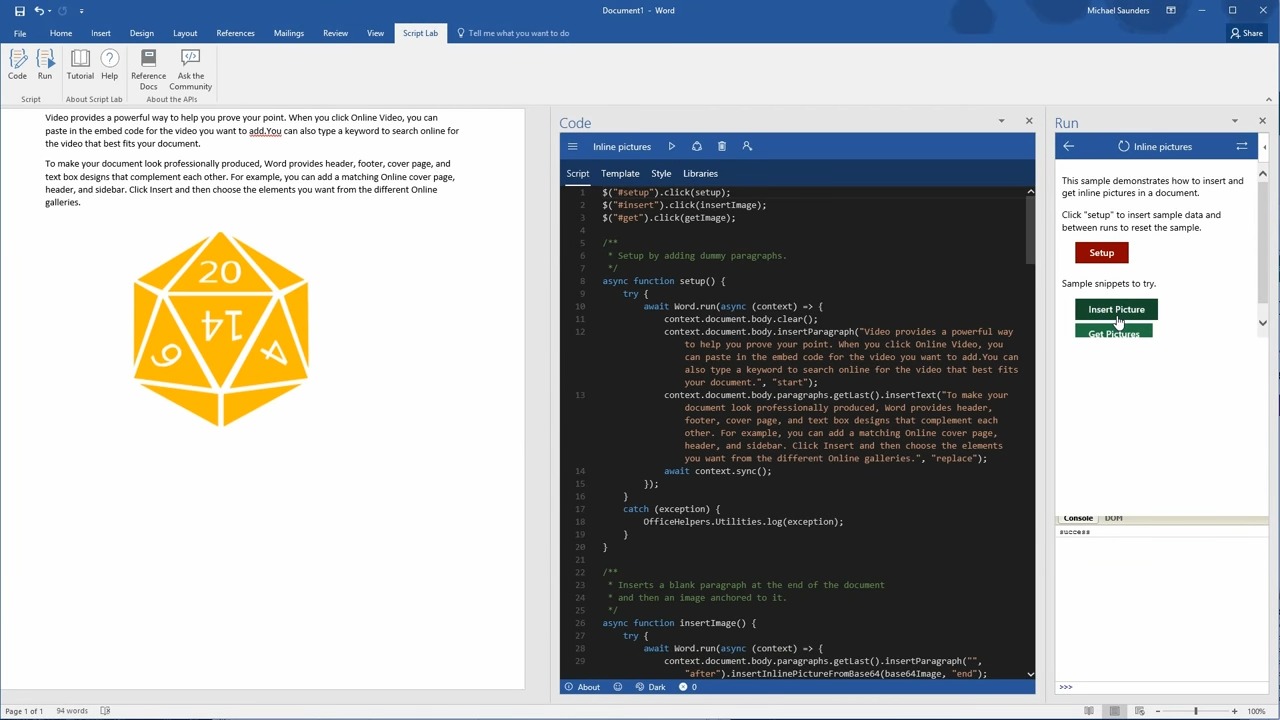Run the Inline pictures snippet

click(671, 146)
